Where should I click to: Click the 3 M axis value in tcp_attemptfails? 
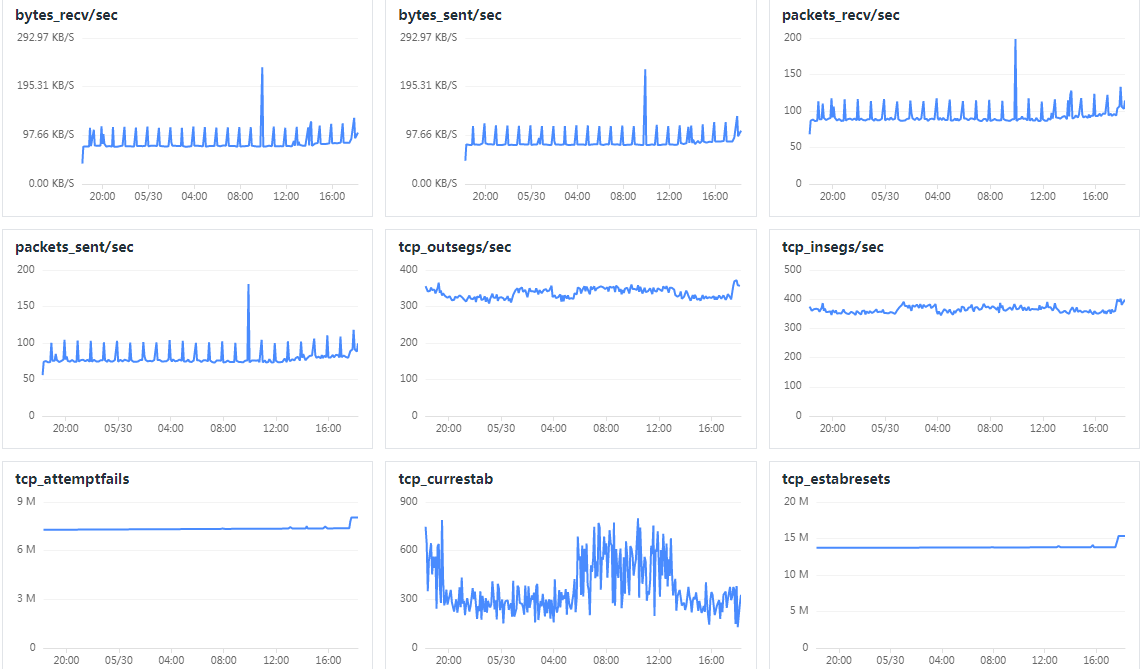[x=26, y=599]
